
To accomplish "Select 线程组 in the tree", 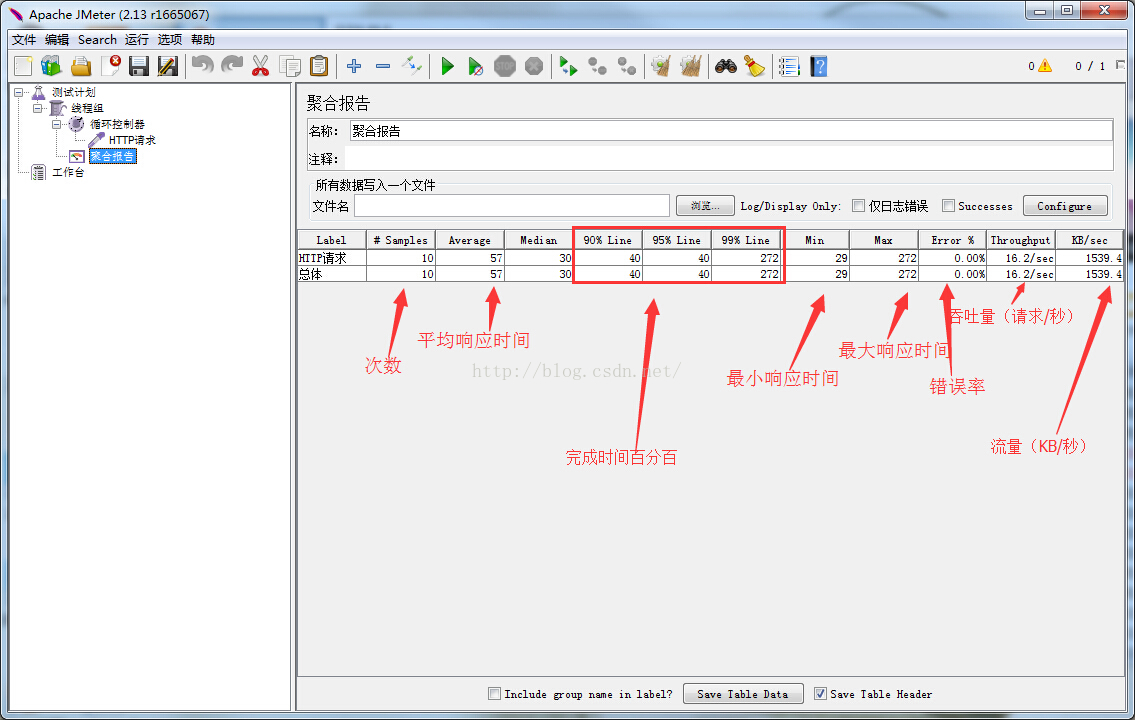I will coord(87,108).
